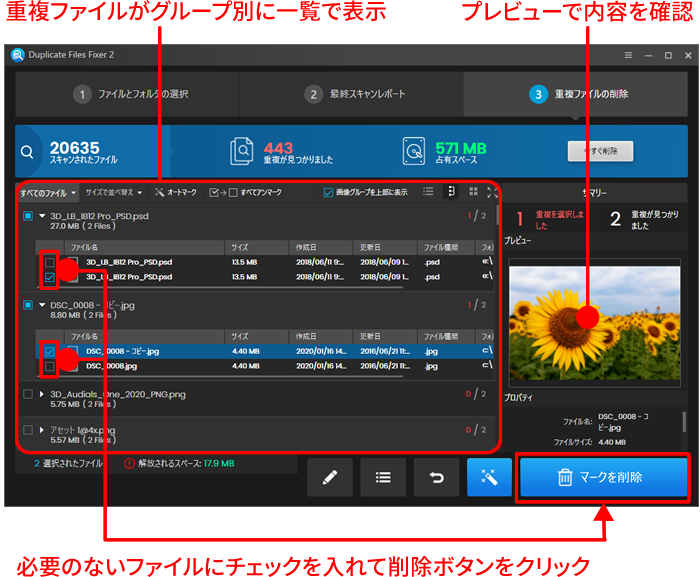
Task: Click the Automark wand icon in toolbar
Action: click(159, 192)
